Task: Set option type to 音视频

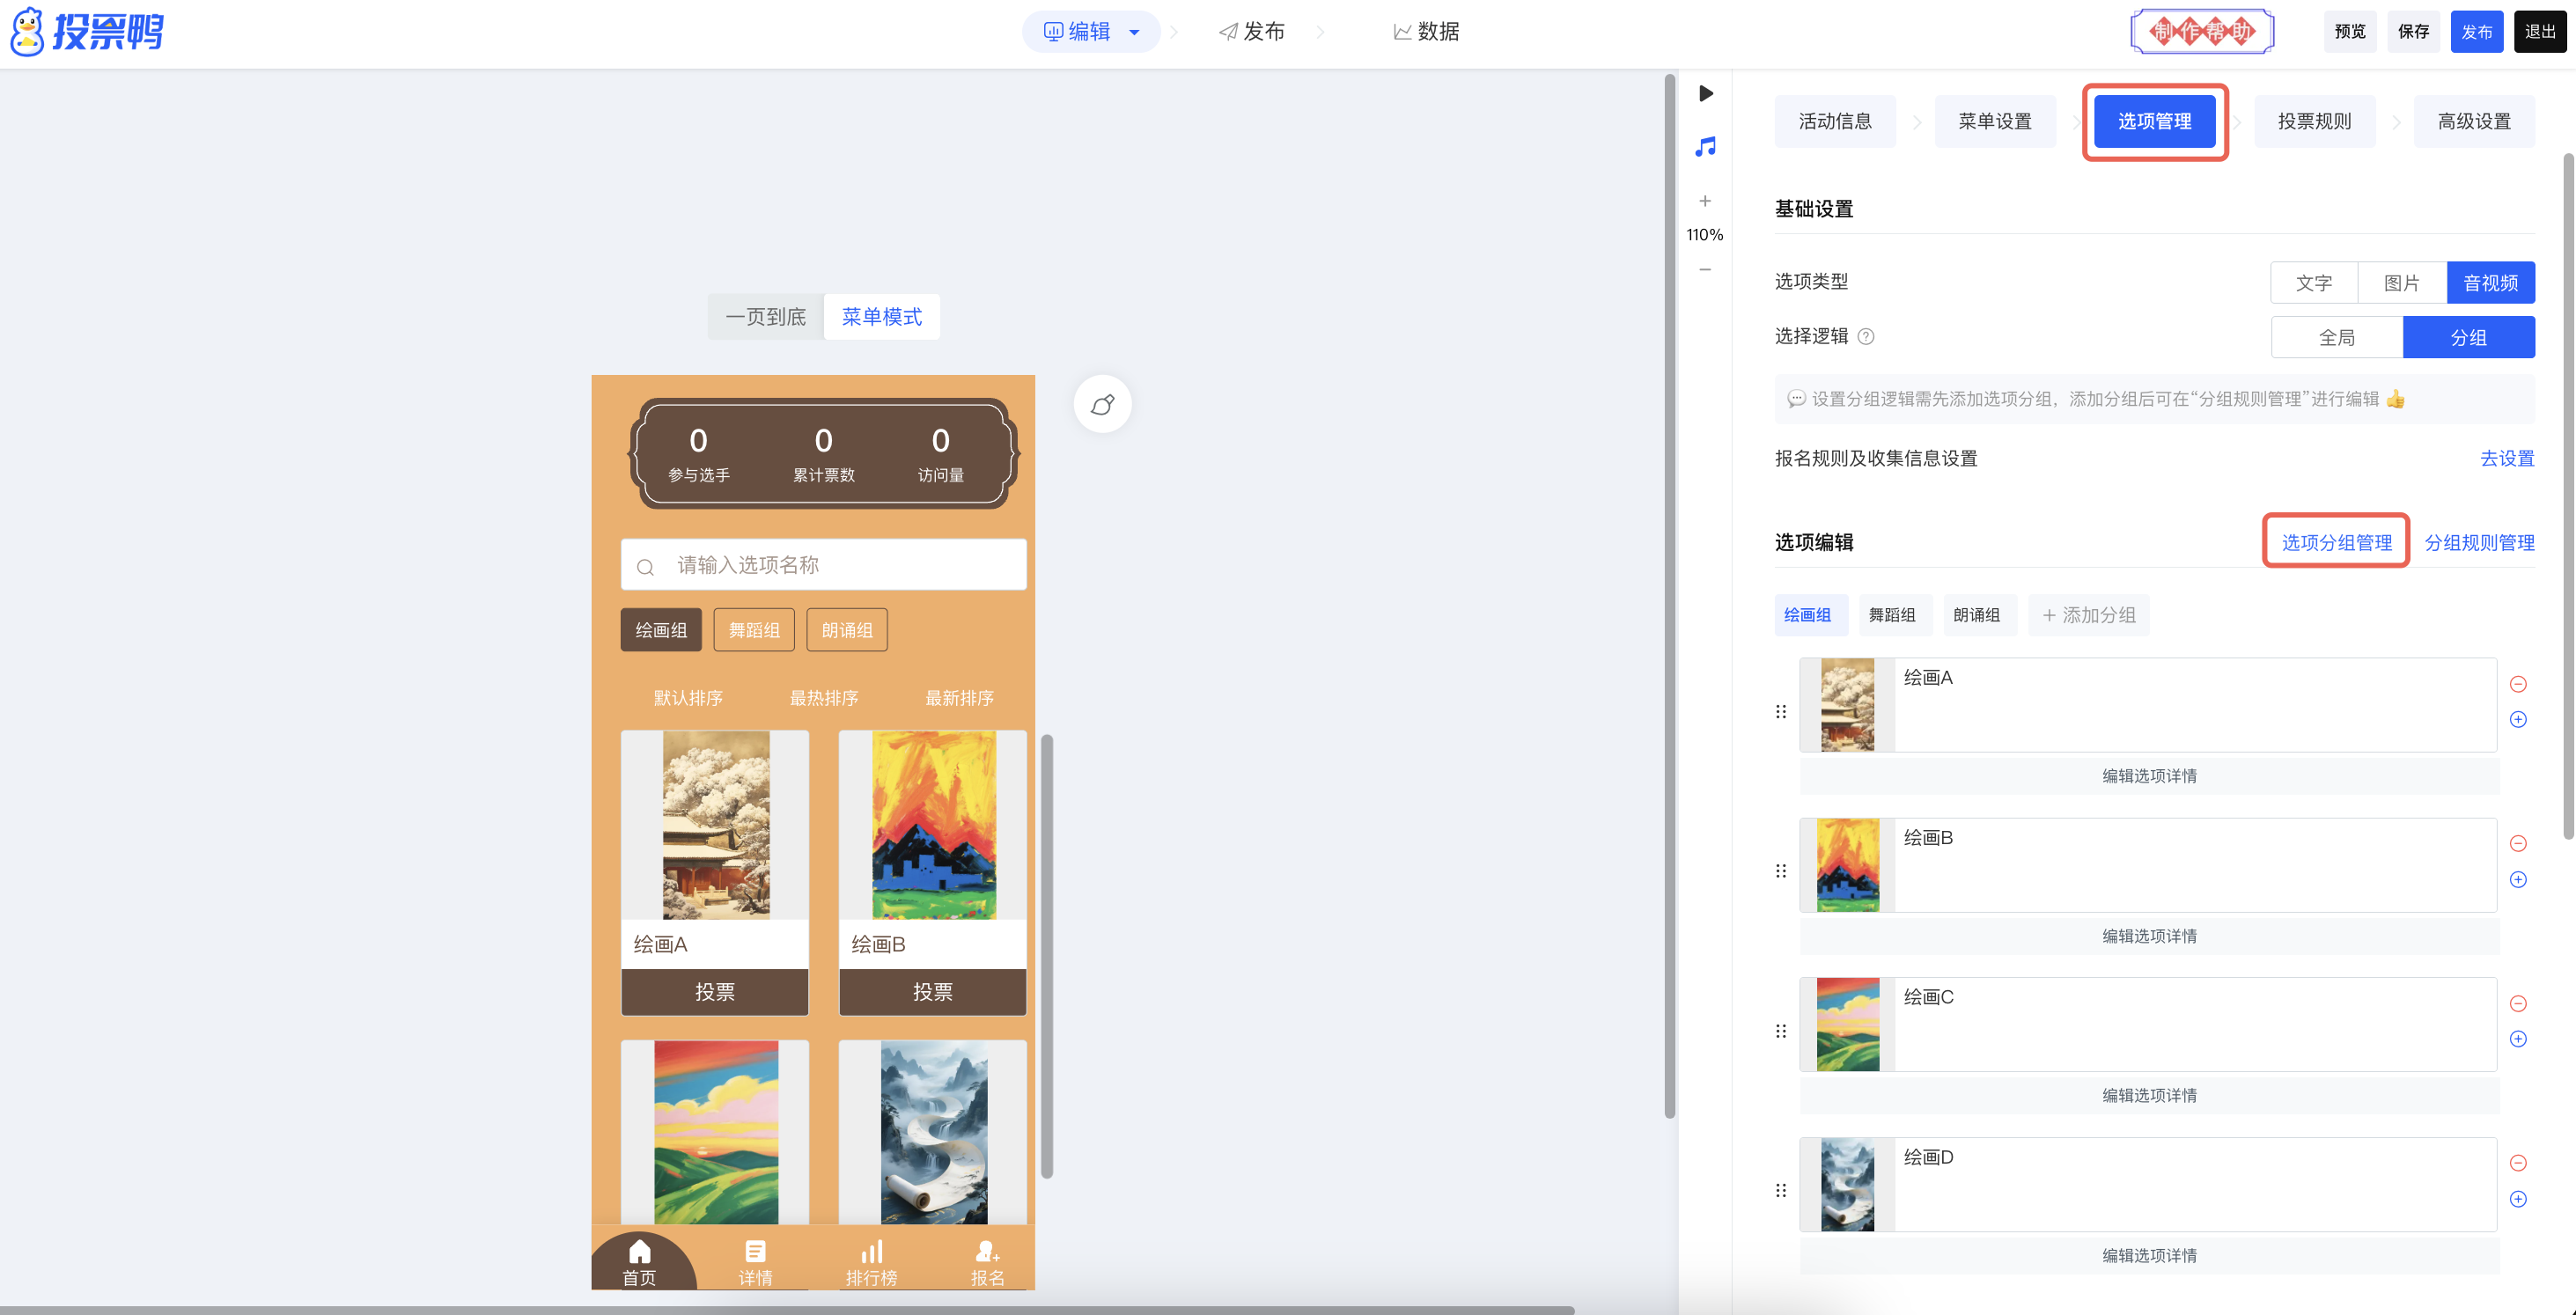Action: (x=2490, y=283)
